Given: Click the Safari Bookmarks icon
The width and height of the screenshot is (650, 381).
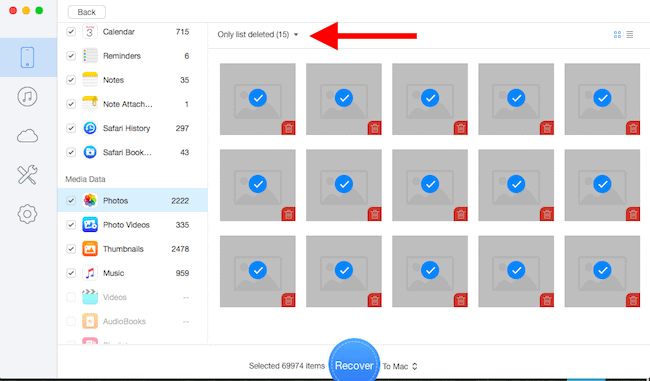Looking at the screenshot, I should pos(90,152).
